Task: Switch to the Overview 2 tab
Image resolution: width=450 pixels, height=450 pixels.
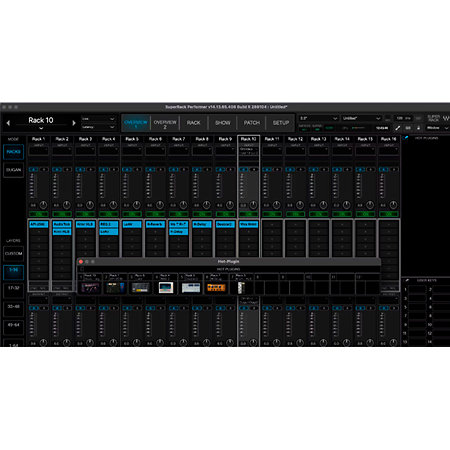Action: coord(165,123)
